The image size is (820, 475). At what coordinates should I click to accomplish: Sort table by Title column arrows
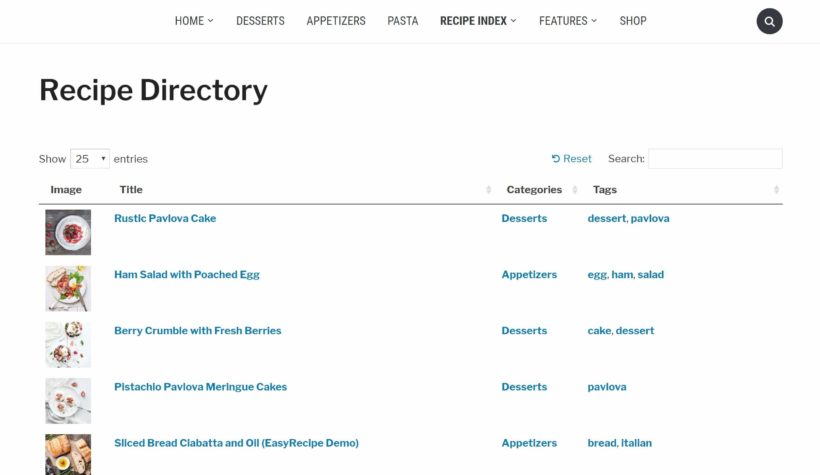click(489, 190)
